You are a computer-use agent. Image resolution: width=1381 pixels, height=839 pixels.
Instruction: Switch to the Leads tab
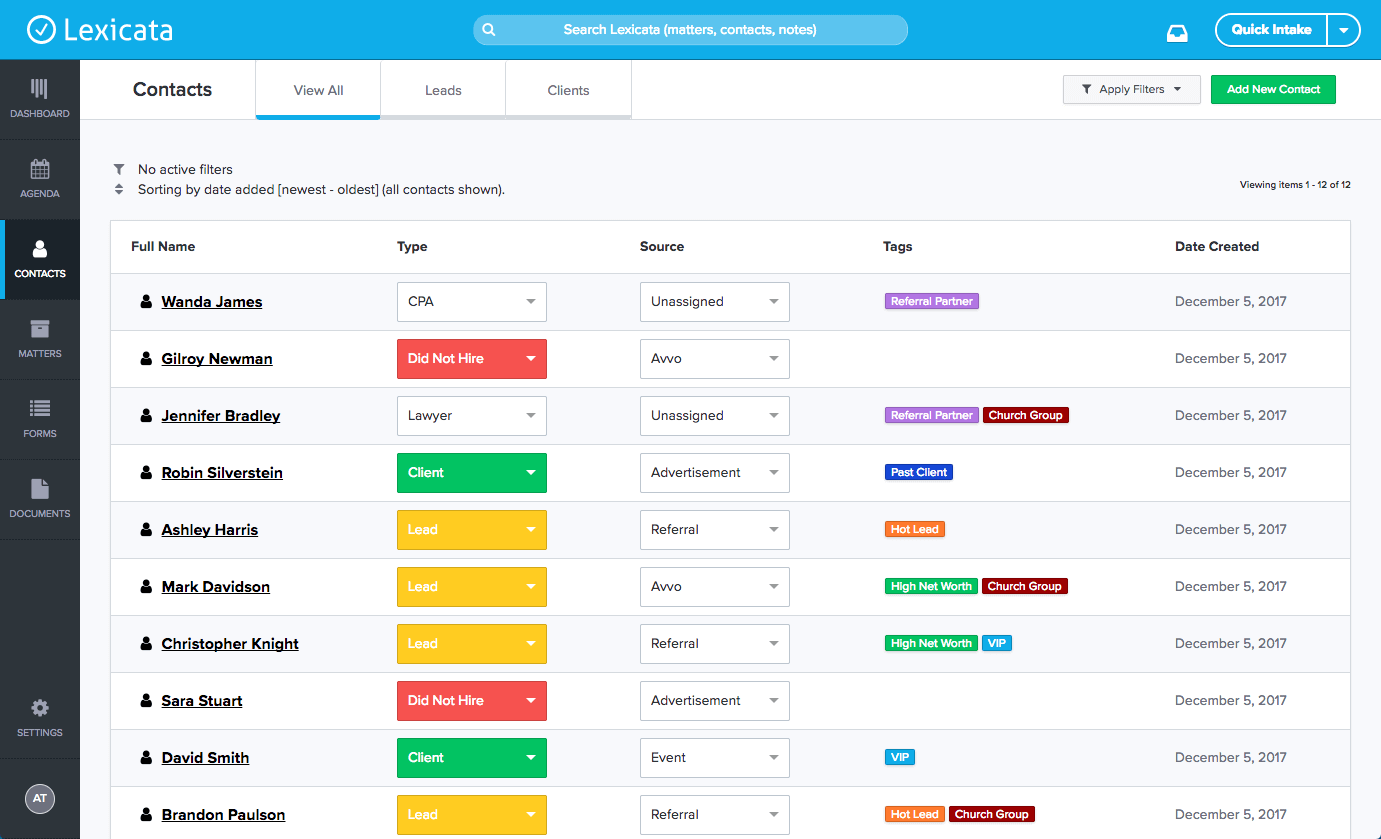click(x=443, y=90)
